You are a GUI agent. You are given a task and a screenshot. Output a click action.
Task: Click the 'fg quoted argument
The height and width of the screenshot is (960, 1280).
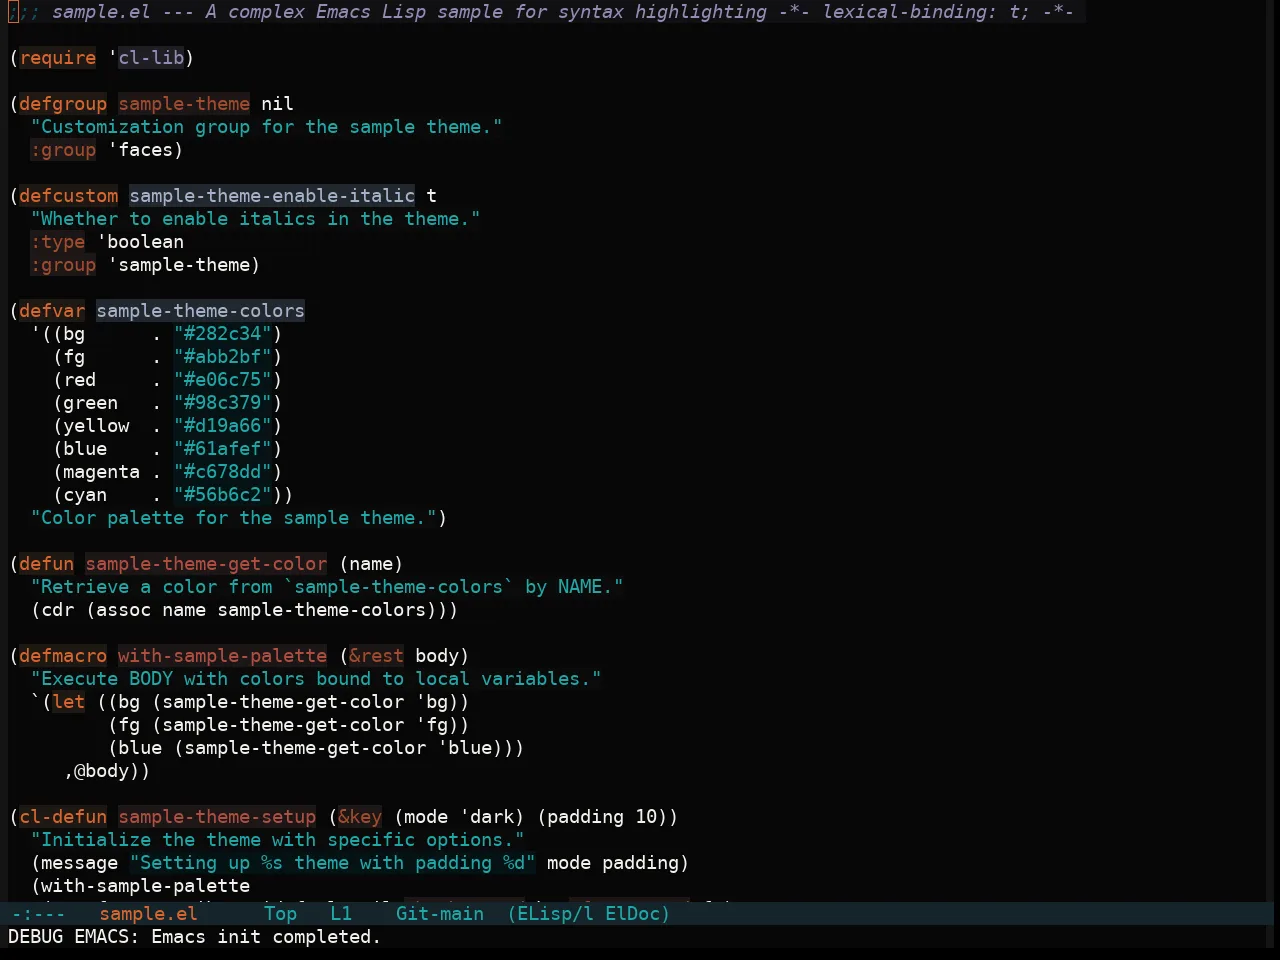432,725
